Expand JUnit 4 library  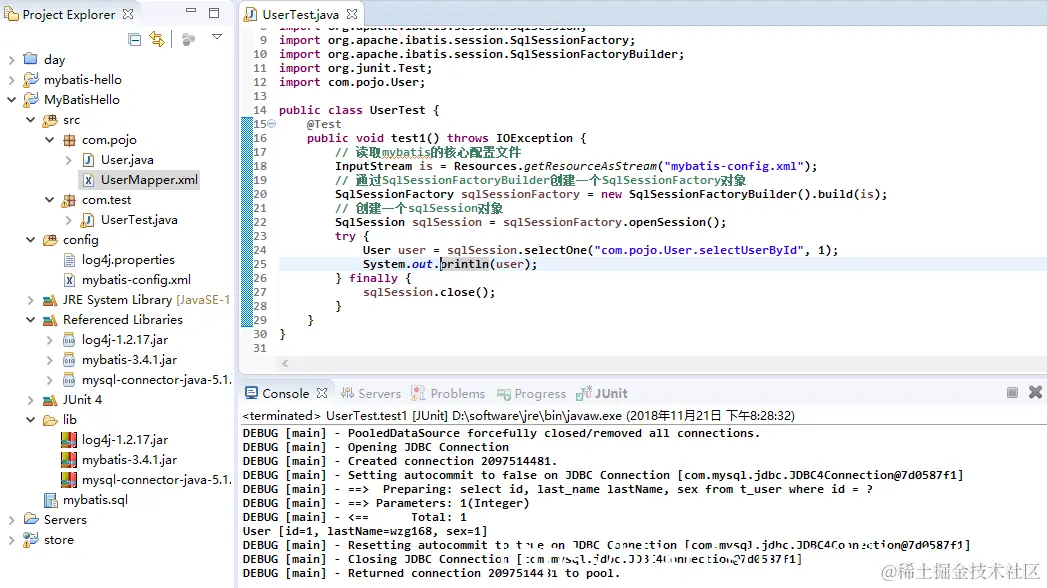tap(31, 400)
